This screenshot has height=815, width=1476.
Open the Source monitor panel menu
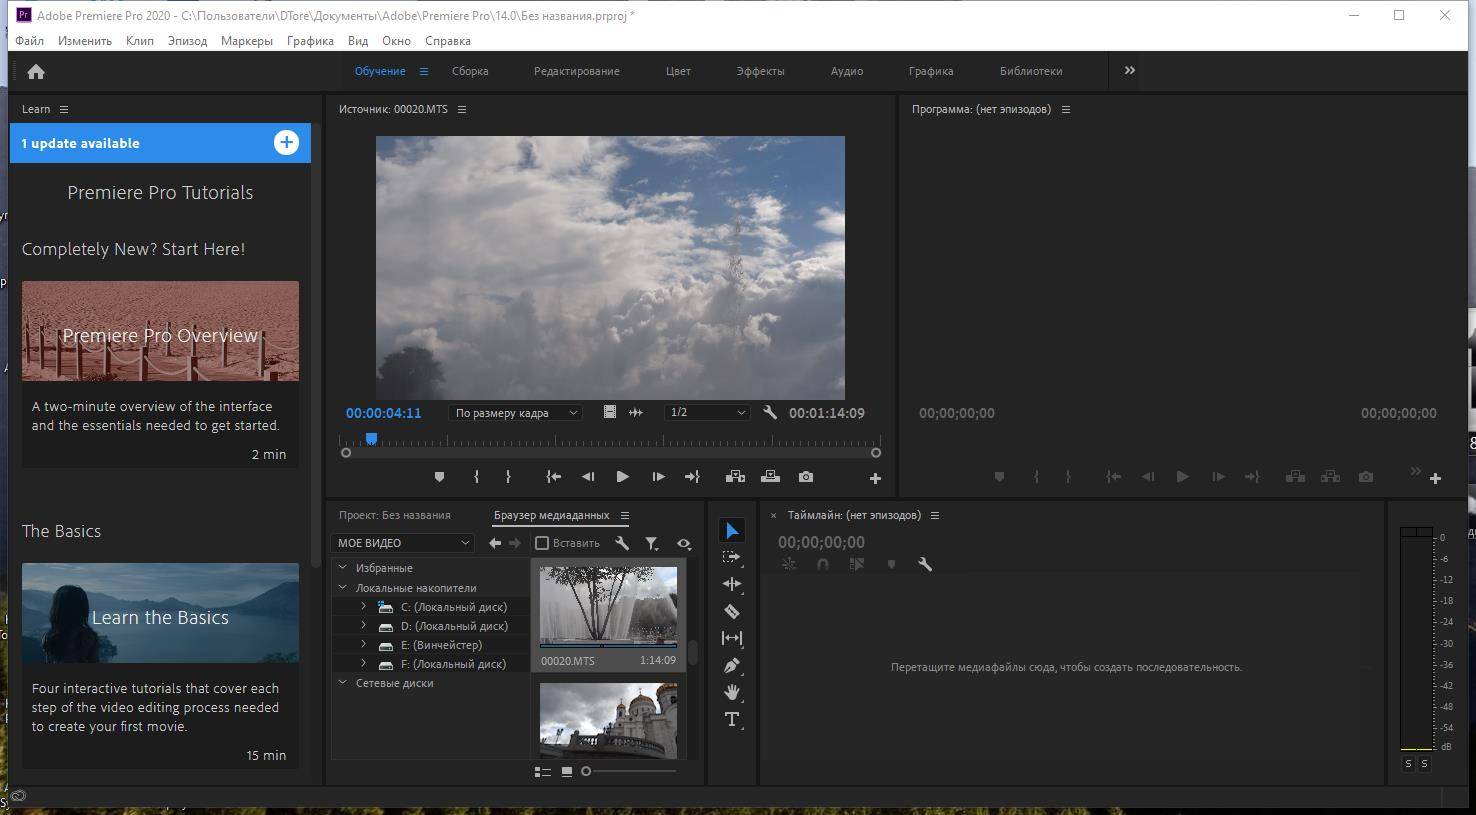[462, 109]
